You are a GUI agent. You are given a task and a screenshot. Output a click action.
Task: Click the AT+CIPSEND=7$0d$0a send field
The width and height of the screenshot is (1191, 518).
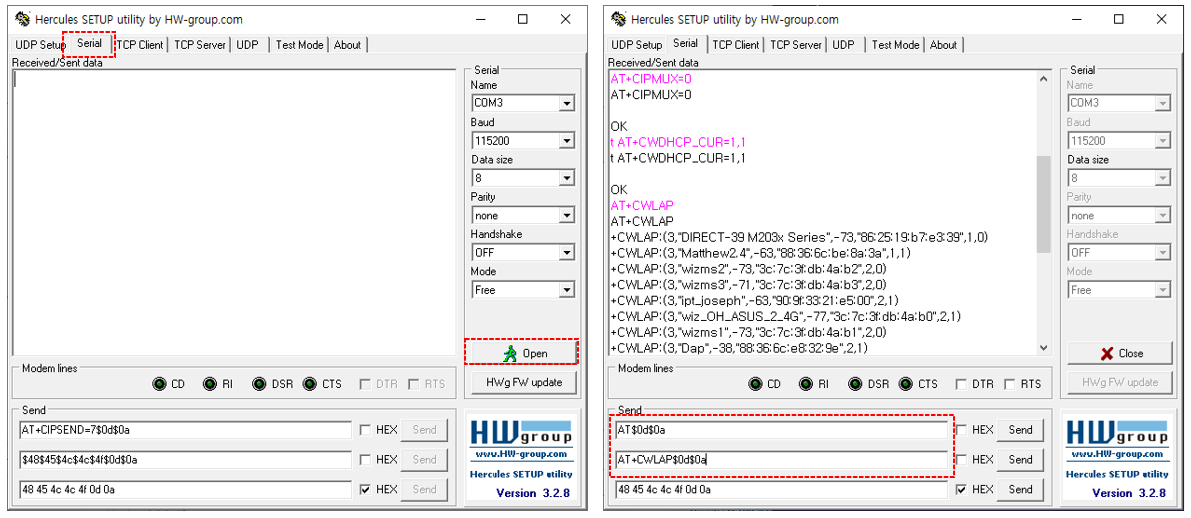[185, 430]
